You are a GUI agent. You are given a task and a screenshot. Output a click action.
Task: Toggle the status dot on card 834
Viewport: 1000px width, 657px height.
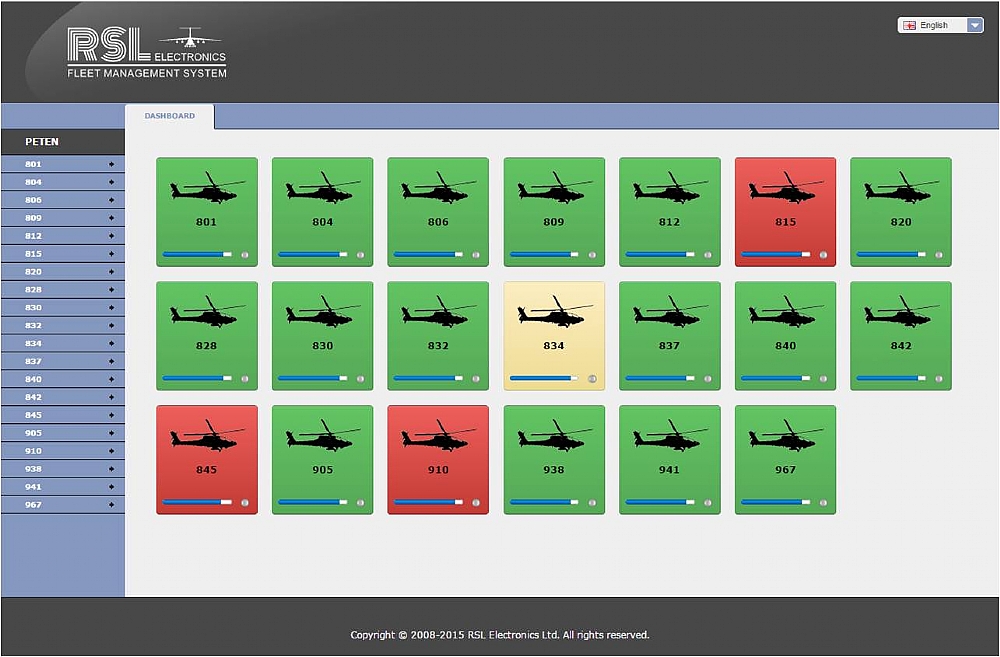click(x=592, y=379)
